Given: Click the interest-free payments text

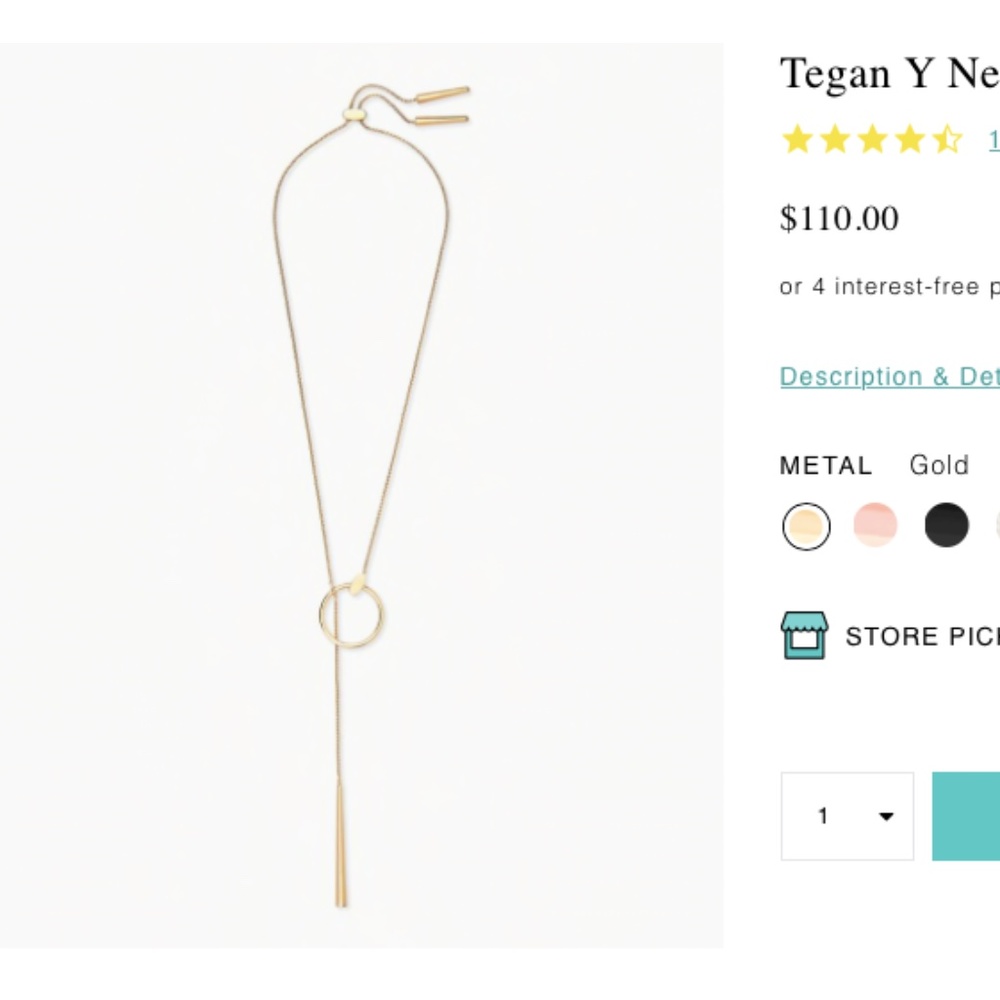Looking at the screenshot, I should [x=890, y=287].
